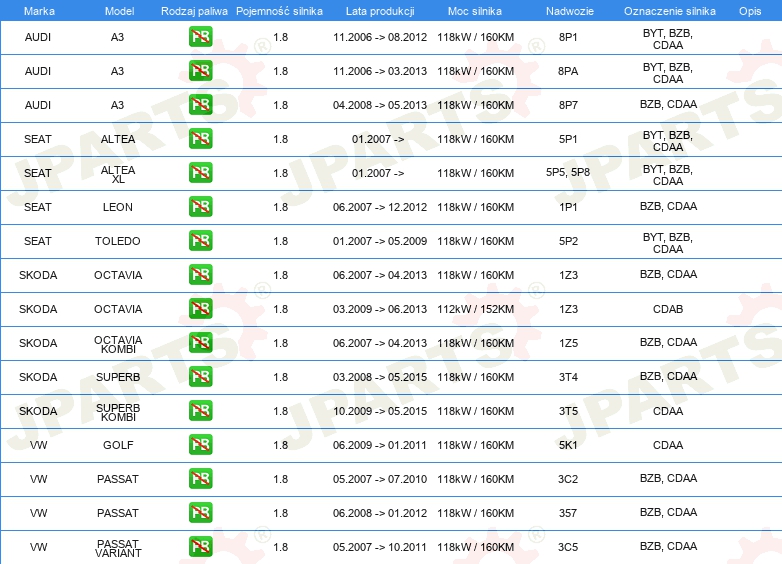Select the 5K1 body code cell
Image resolution: width=782 pixels, height=564 pixels.
(568, 445)
